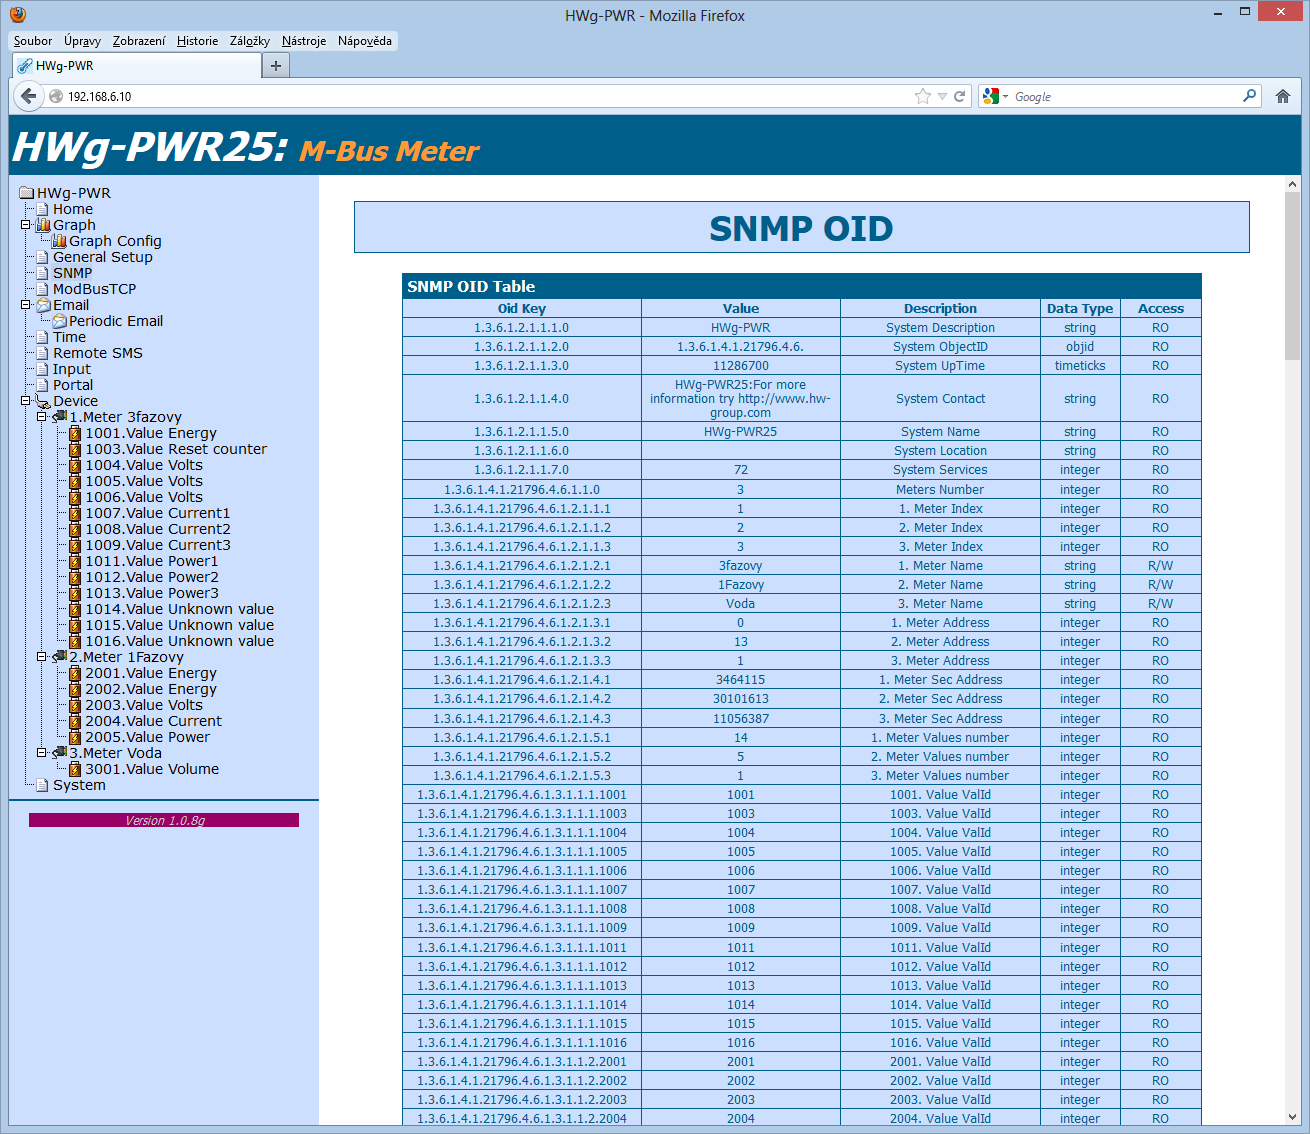Image resolution: width=1310 pixels, height=1134 pixels.
Task: Open the Input page link
Action: 72,369
